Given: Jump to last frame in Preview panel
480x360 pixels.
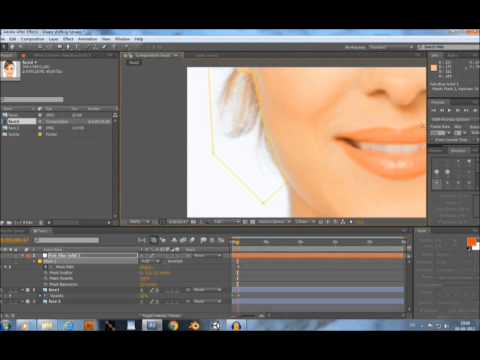Looking at the screenshot, I should (466, 110).
